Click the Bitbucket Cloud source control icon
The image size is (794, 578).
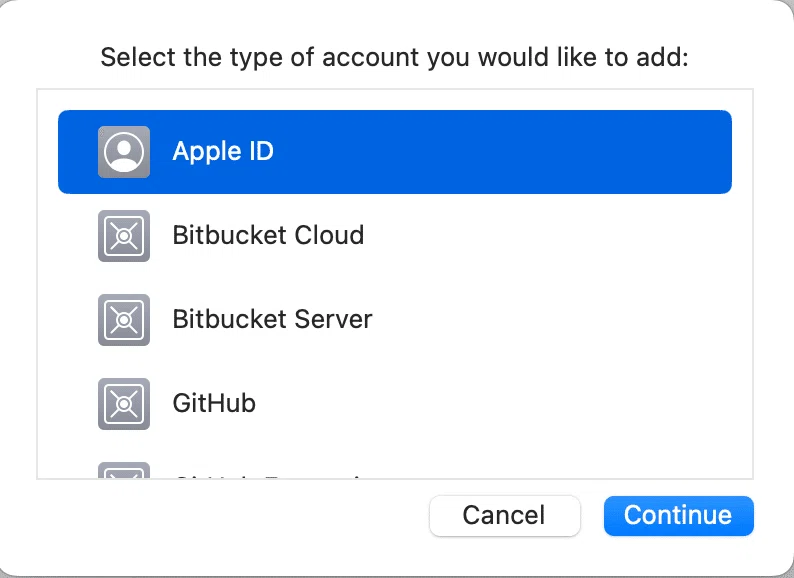click(x=124, y=236)
